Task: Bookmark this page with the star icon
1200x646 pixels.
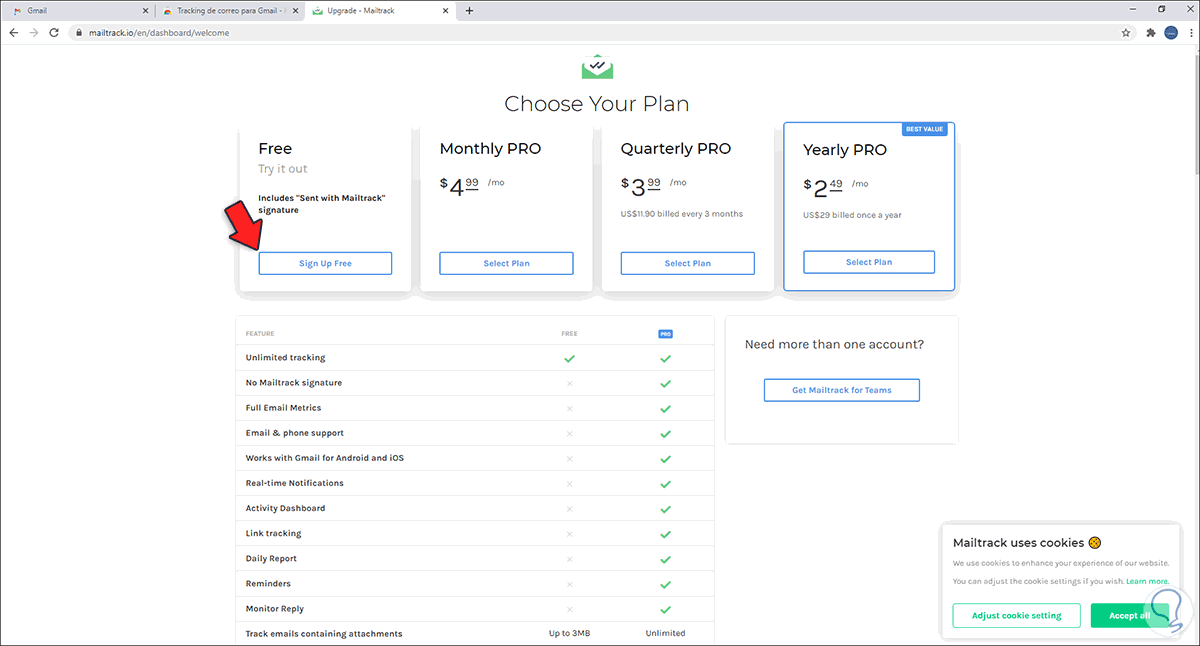Action: point(1126,32)
